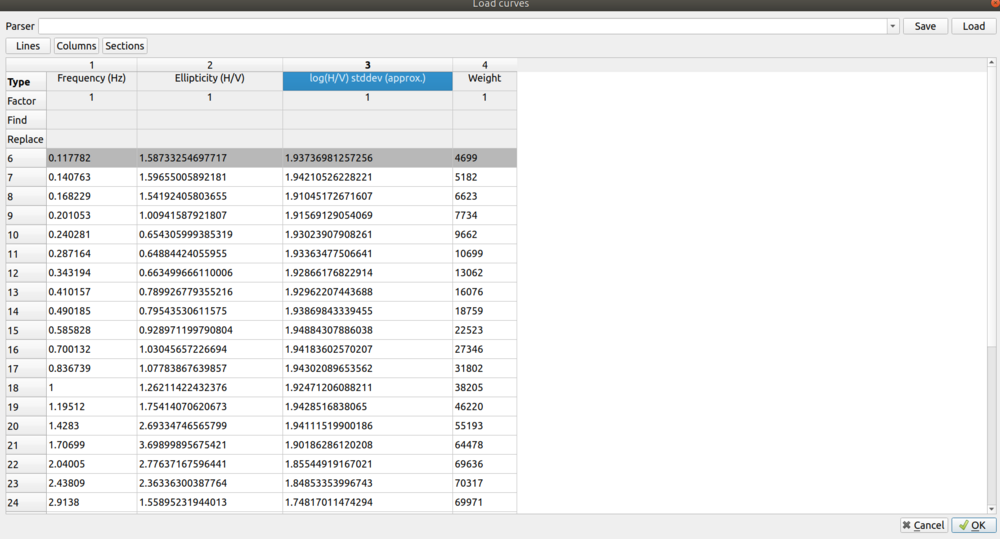The width and height of the screenshot is (1000, 539).
Task: Click the Find cell in column 2
Action: 209,120
